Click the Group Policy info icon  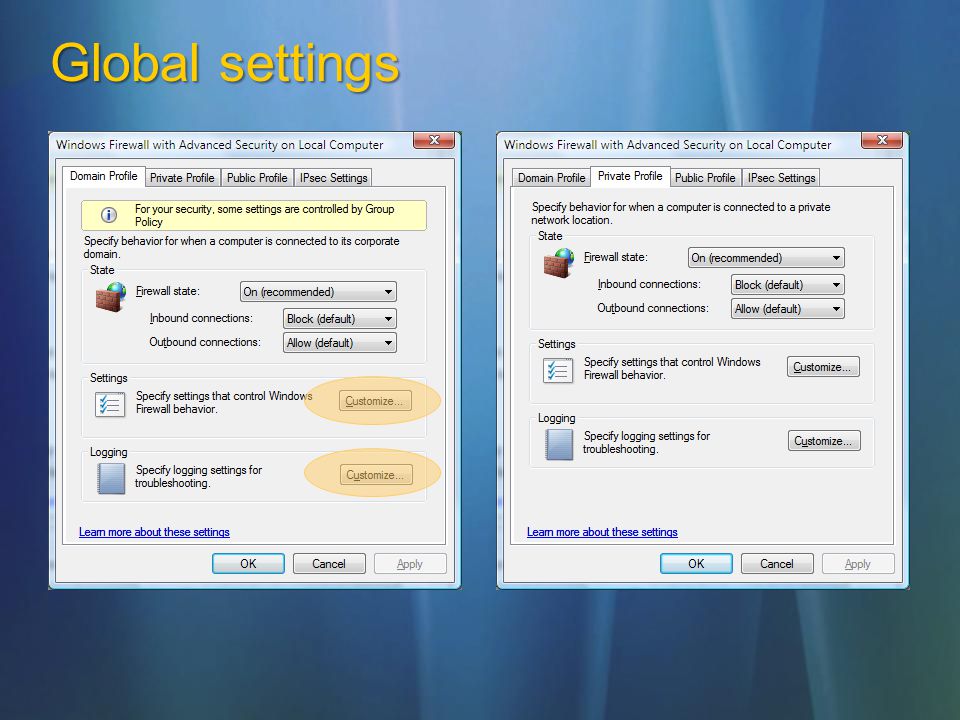coord(109,215)
